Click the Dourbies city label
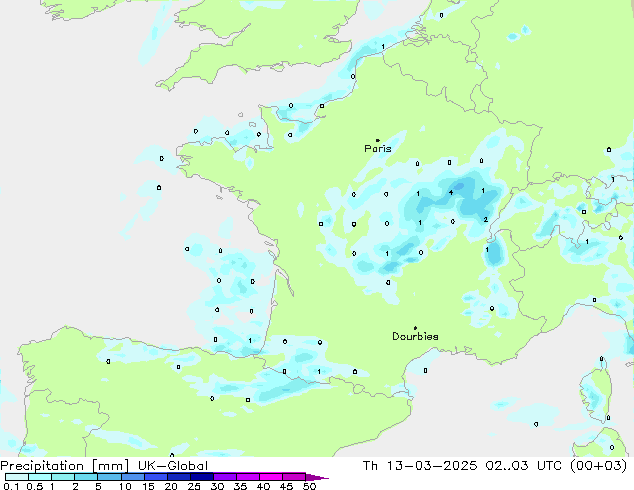Image resolution: width=634 pixels, height=490 pixels. [x=415, y=336]
